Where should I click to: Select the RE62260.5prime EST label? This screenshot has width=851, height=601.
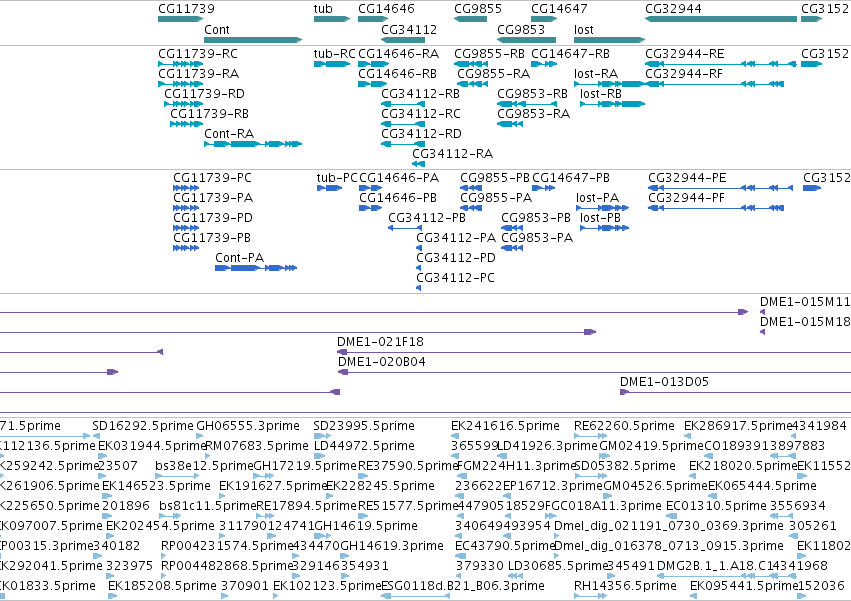point(624,426)
